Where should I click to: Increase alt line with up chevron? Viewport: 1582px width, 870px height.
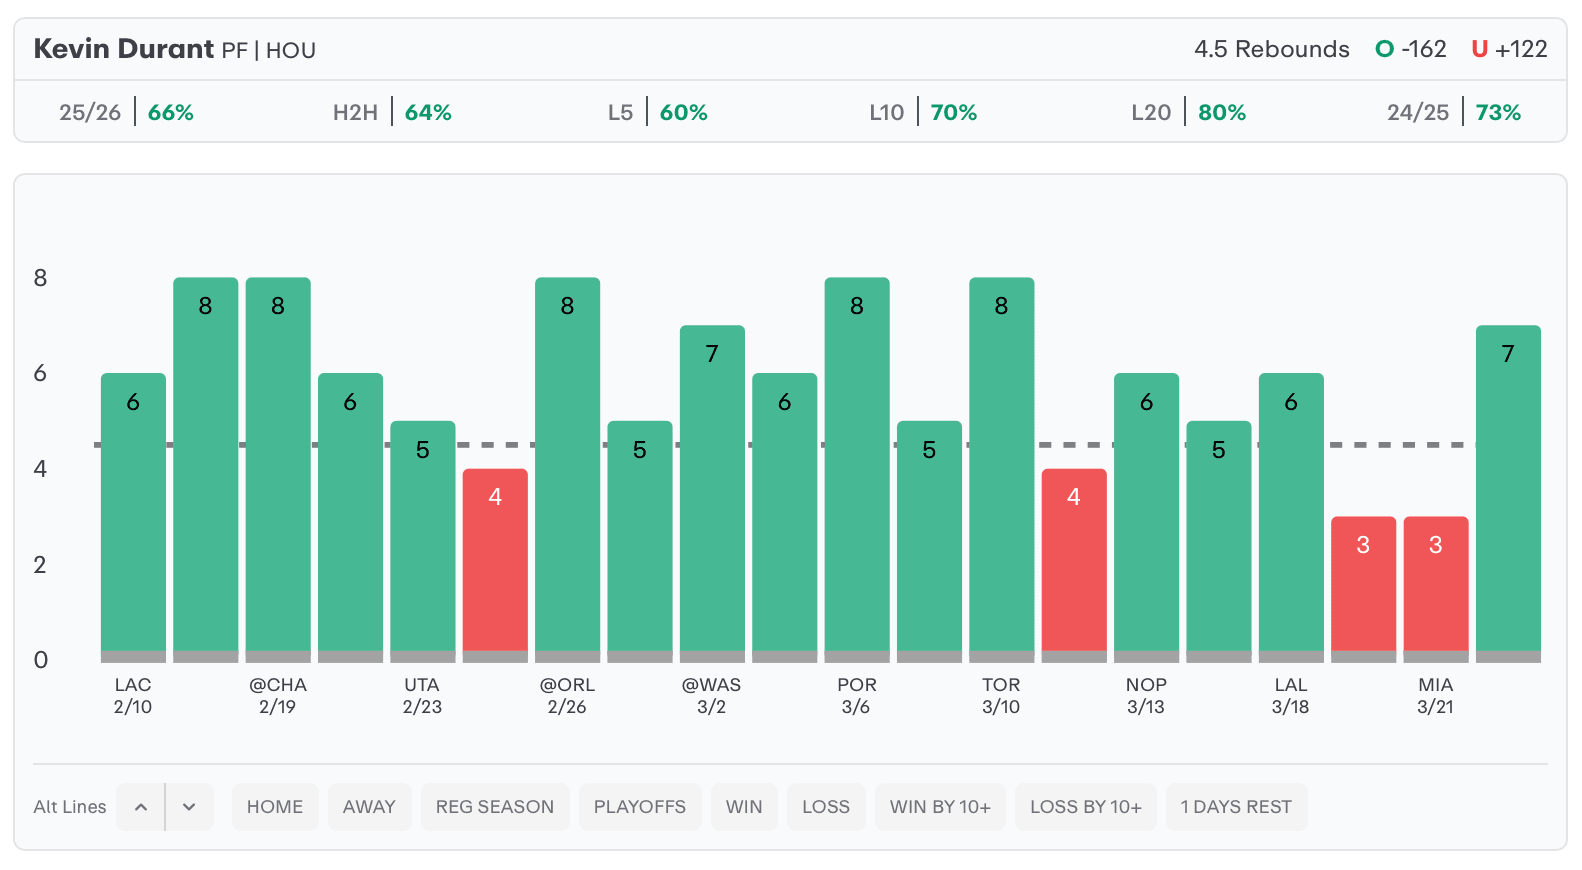point(141,807)
